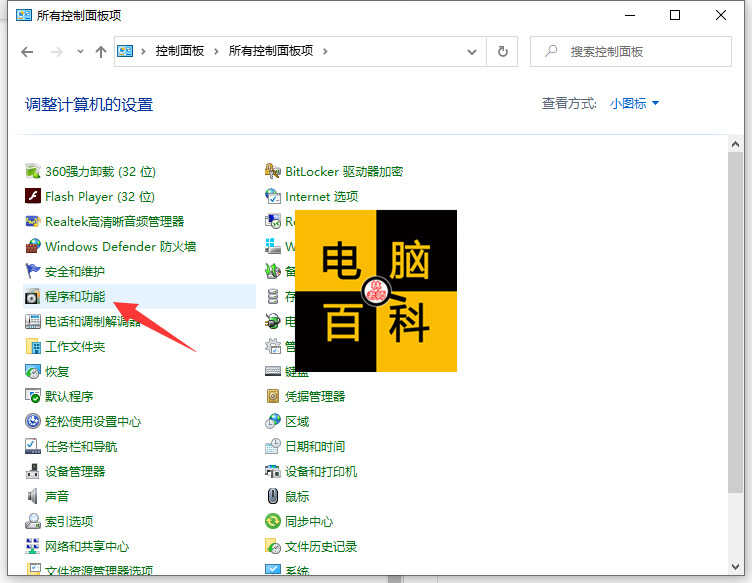Open 360强力卸载 (32 位) link
Viewport: 752px width, 583px height.
[100, 172]
